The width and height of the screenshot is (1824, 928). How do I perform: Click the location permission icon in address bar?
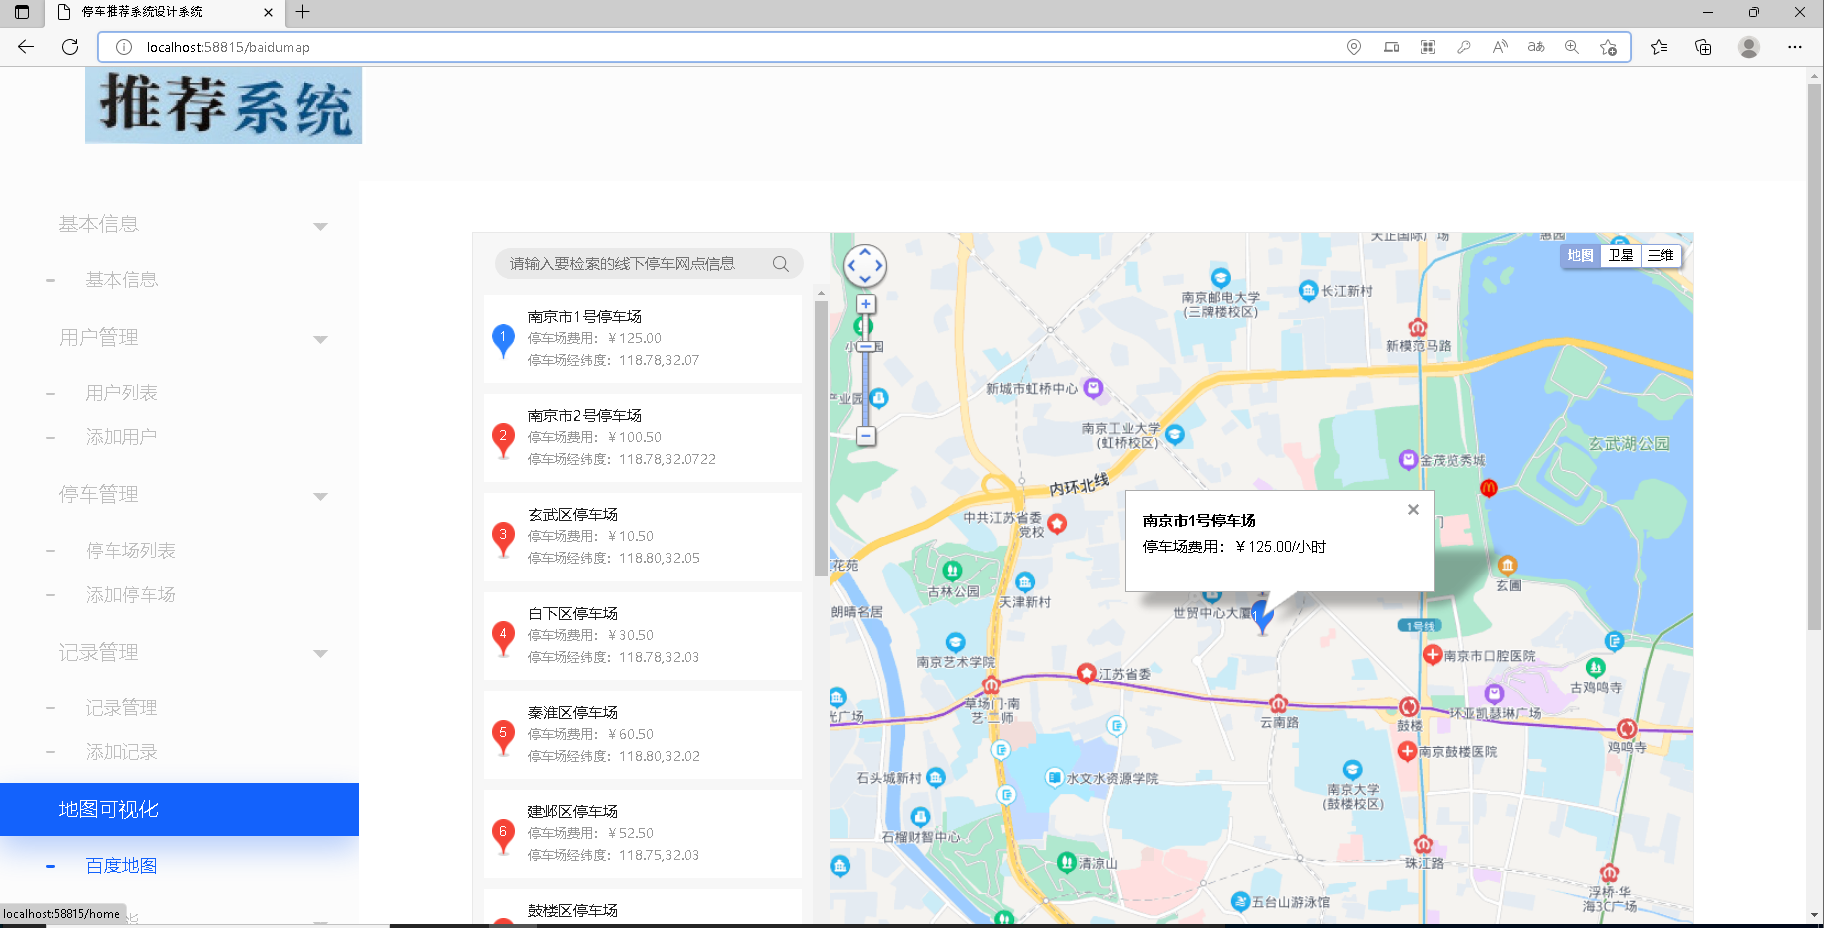(x=1354, y=47)
